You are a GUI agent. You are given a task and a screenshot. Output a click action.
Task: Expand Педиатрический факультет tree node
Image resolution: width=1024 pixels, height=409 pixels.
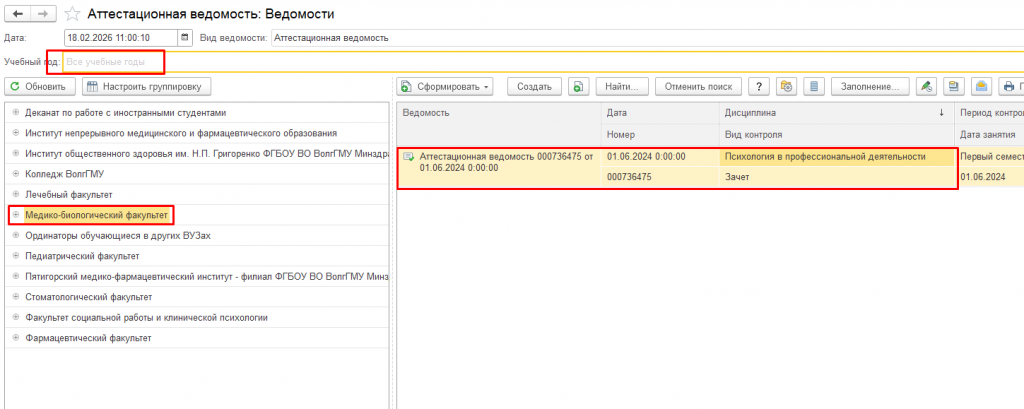[x=15, y=255]
